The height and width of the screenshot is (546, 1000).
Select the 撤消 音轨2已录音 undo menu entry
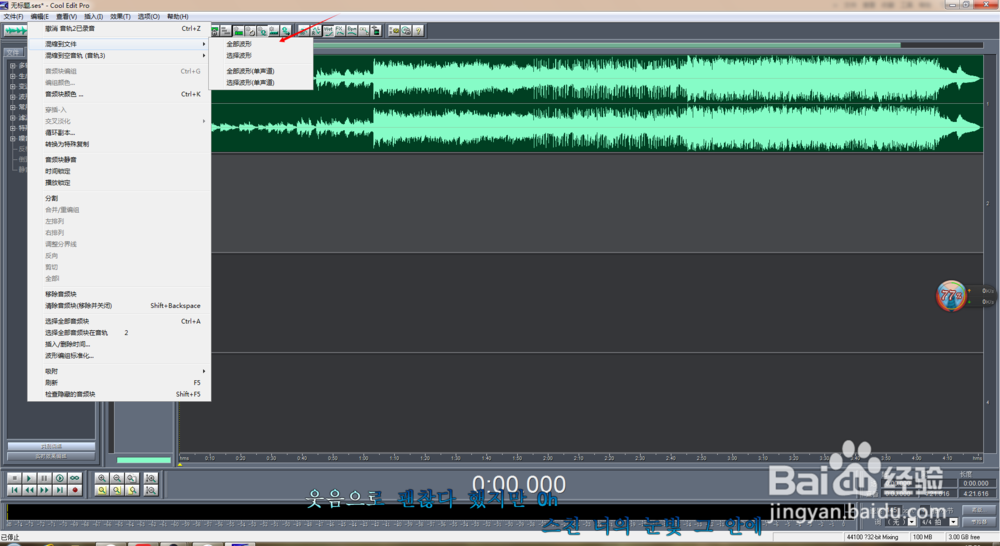tap(119, 29)
